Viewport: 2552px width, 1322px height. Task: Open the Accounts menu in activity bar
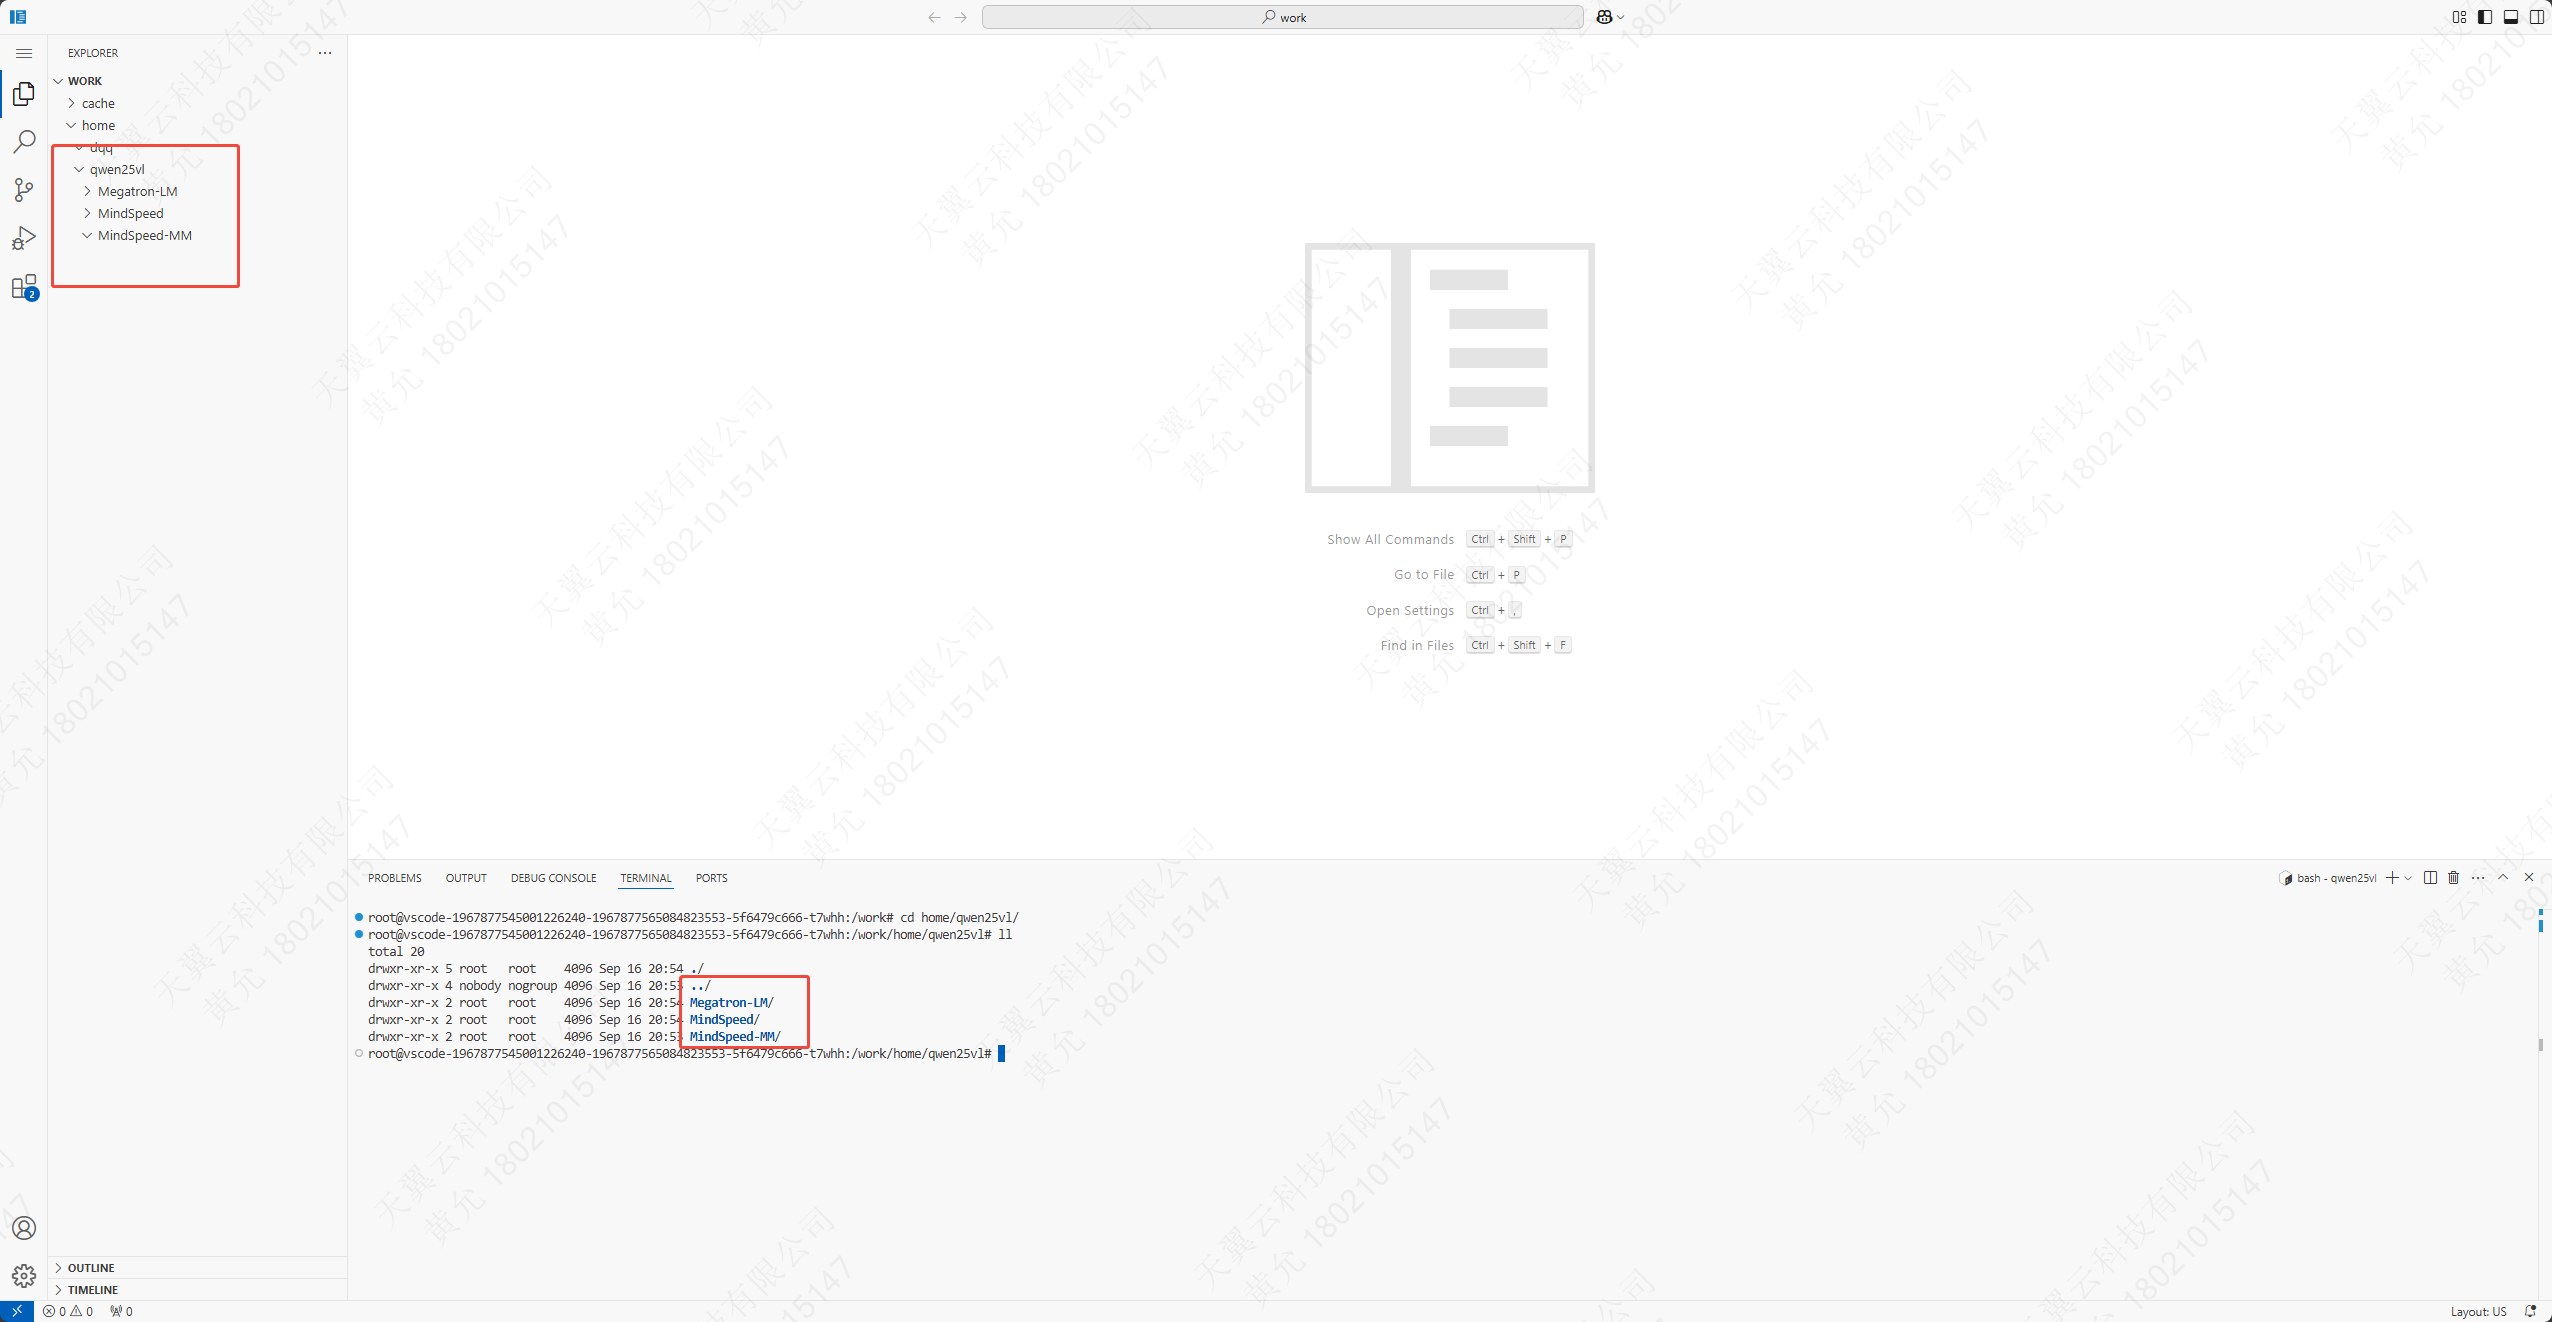[x=24, y=1228]
